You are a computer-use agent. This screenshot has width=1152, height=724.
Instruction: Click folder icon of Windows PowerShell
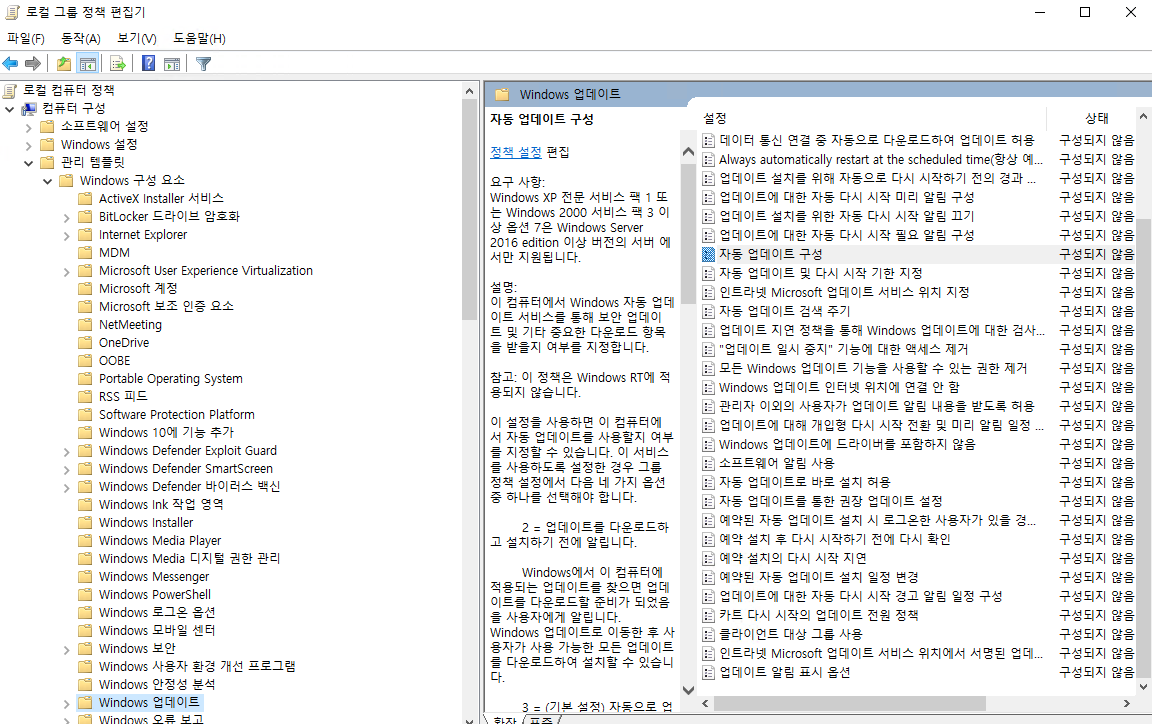pyautogui.click(x=85, y=595)
